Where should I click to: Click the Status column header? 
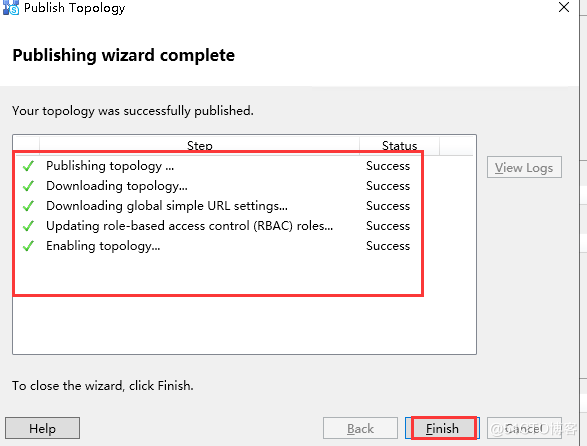coord(399,146)
